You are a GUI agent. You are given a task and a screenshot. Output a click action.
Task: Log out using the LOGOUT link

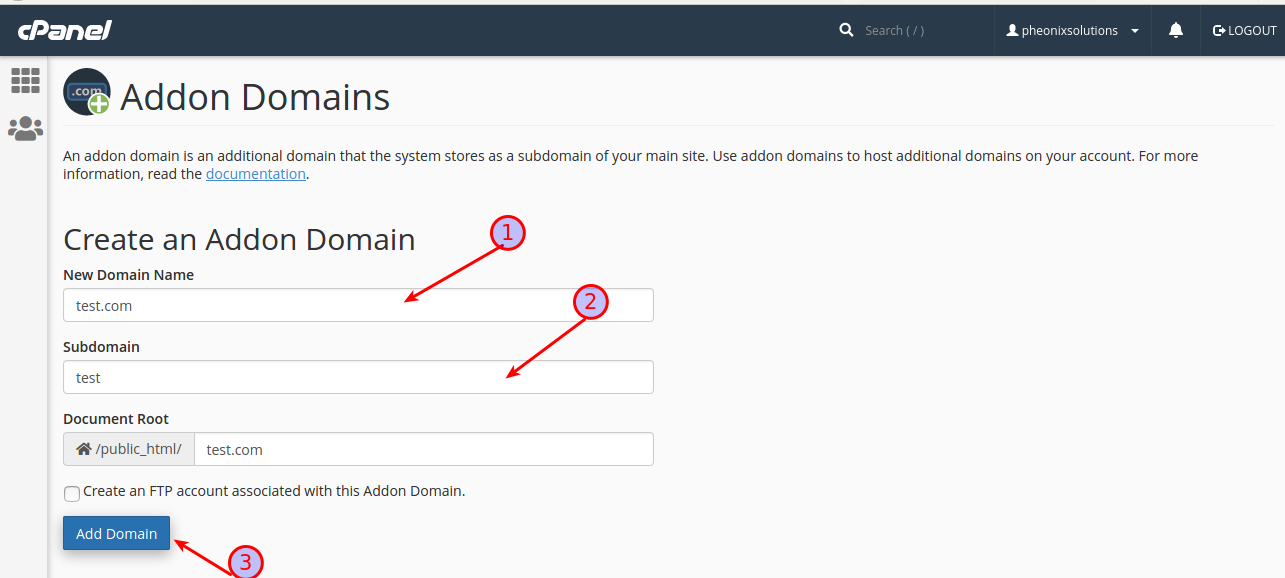1245,31
